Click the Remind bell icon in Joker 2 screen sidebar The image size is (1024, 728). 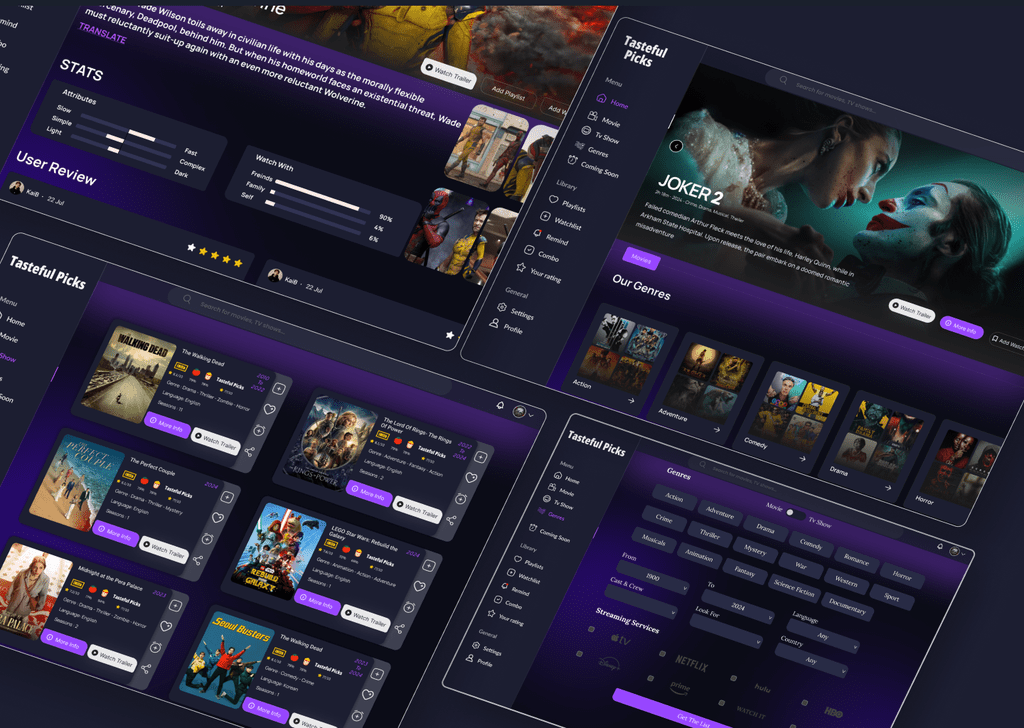coord(537,232)
